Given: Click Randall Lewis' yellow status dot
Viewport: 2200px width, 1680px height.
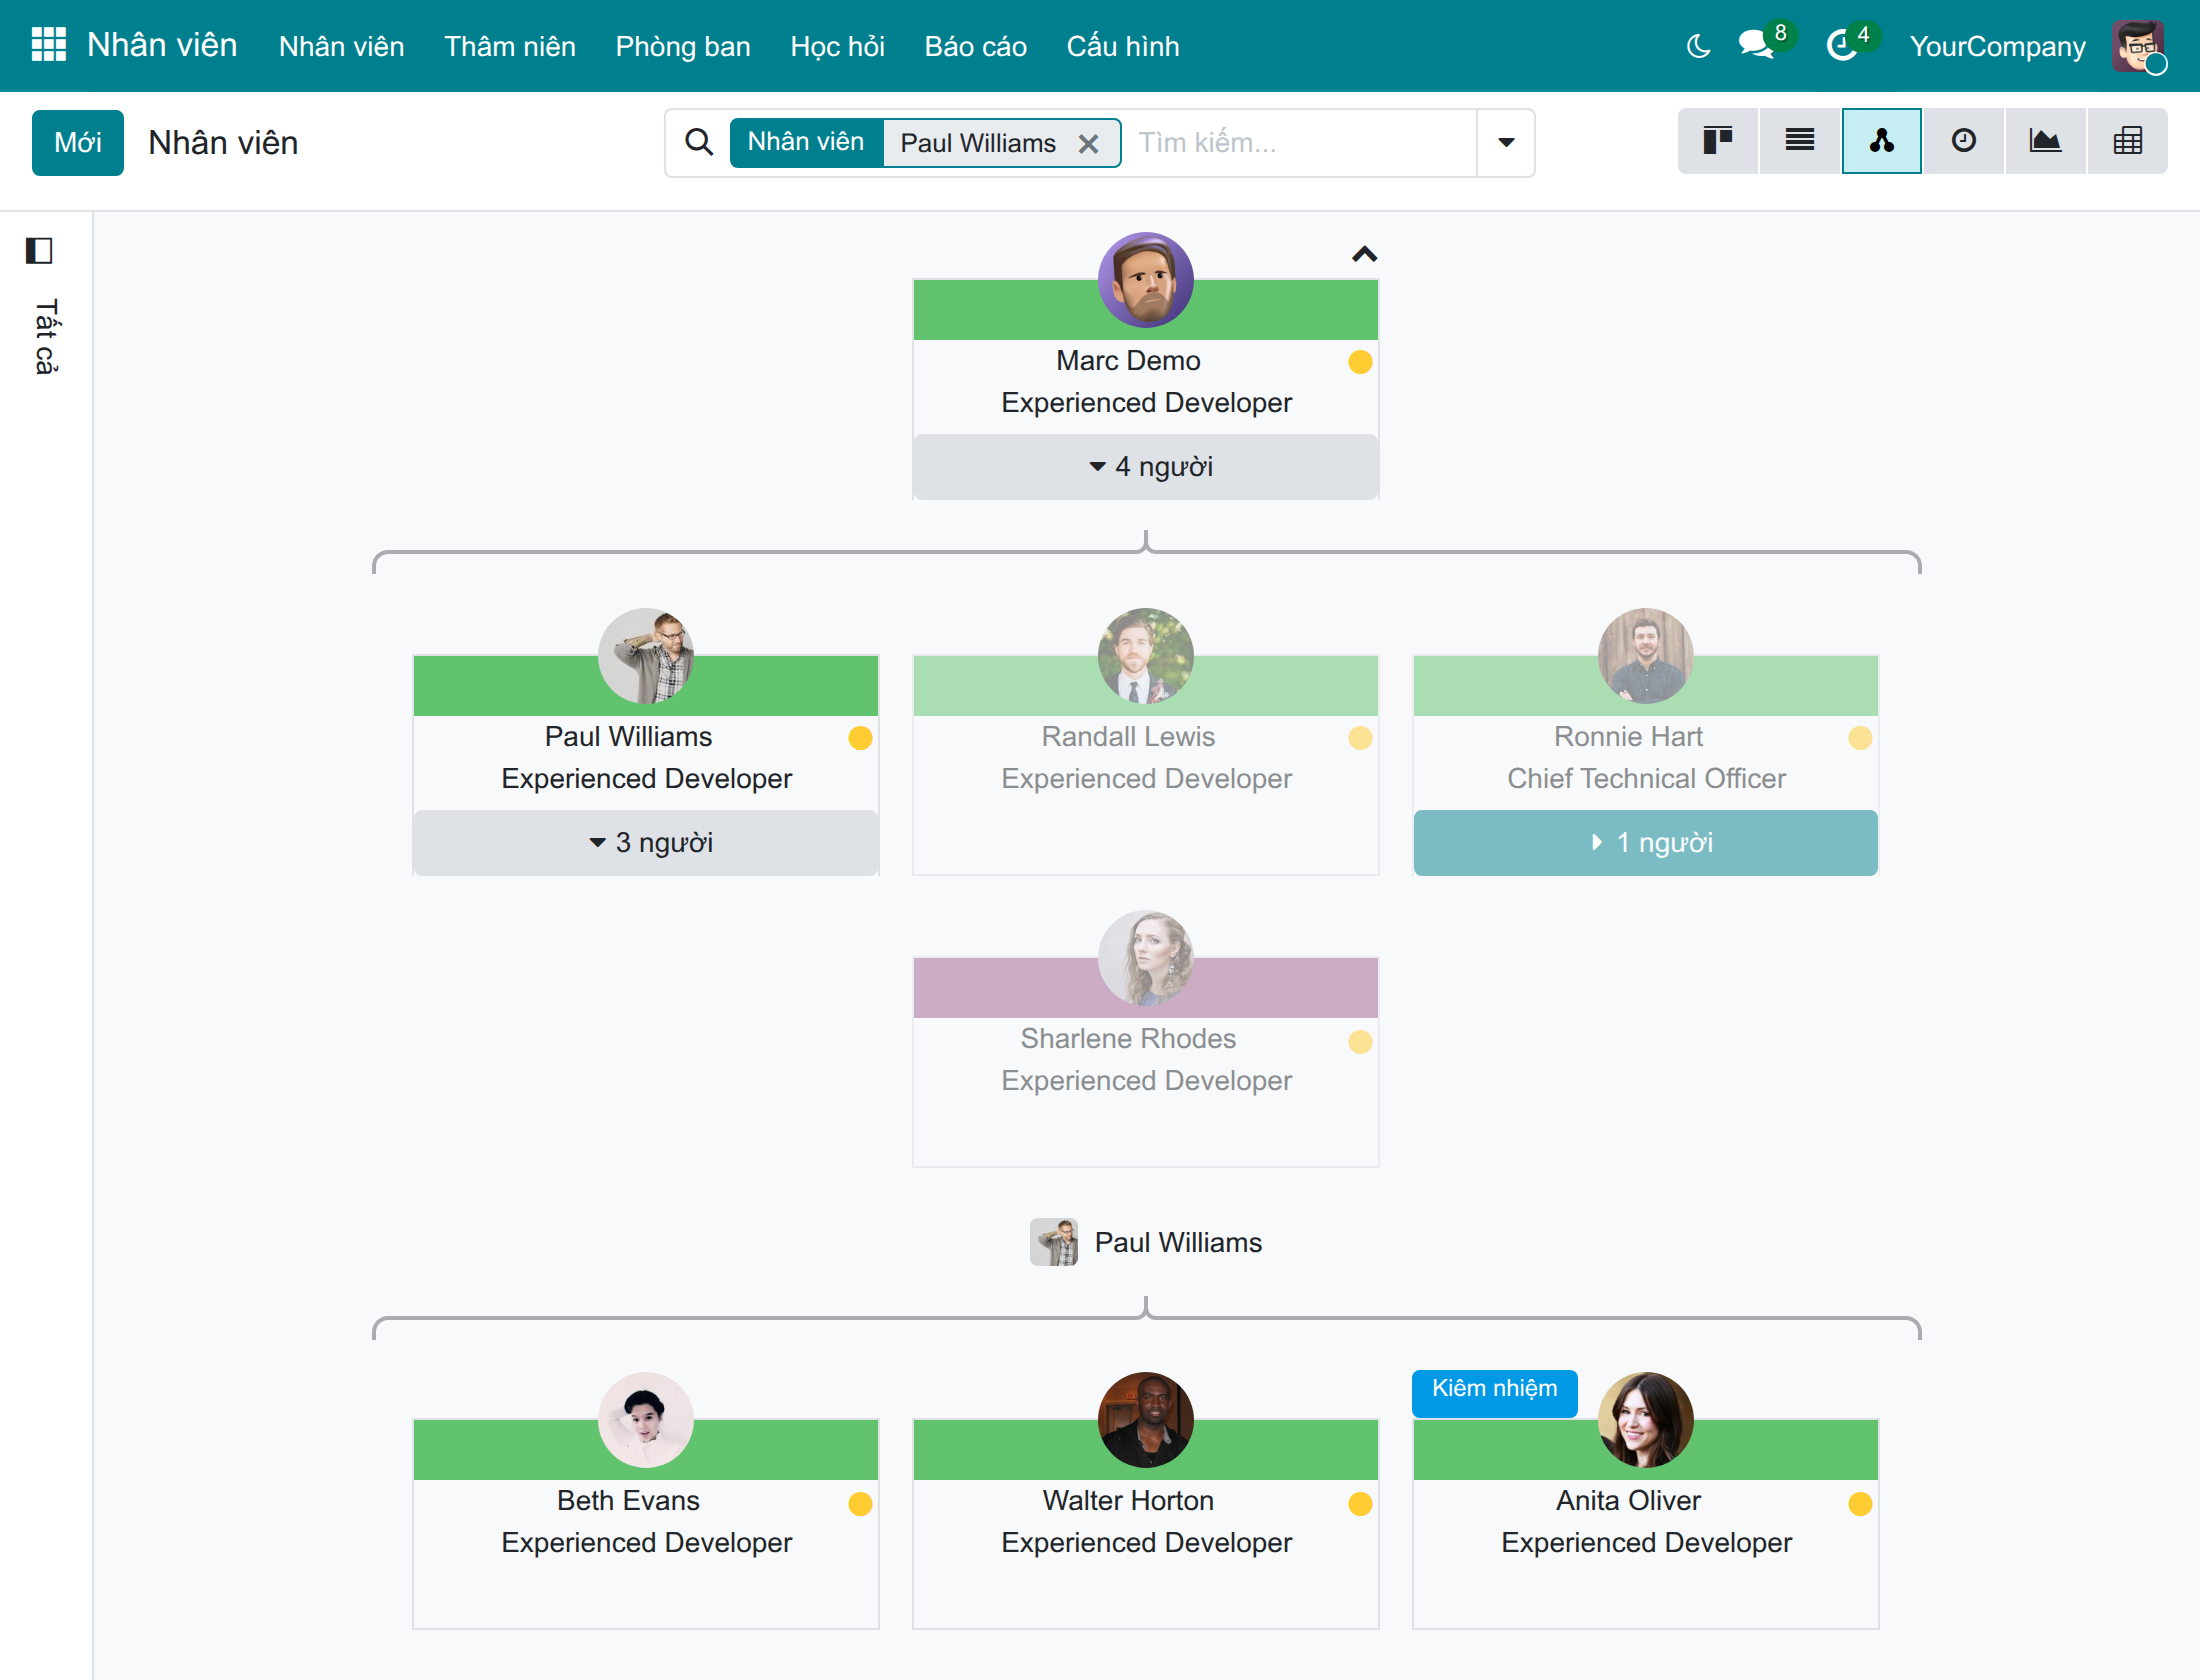Looking at the screenshot, I should (1360, 738).
